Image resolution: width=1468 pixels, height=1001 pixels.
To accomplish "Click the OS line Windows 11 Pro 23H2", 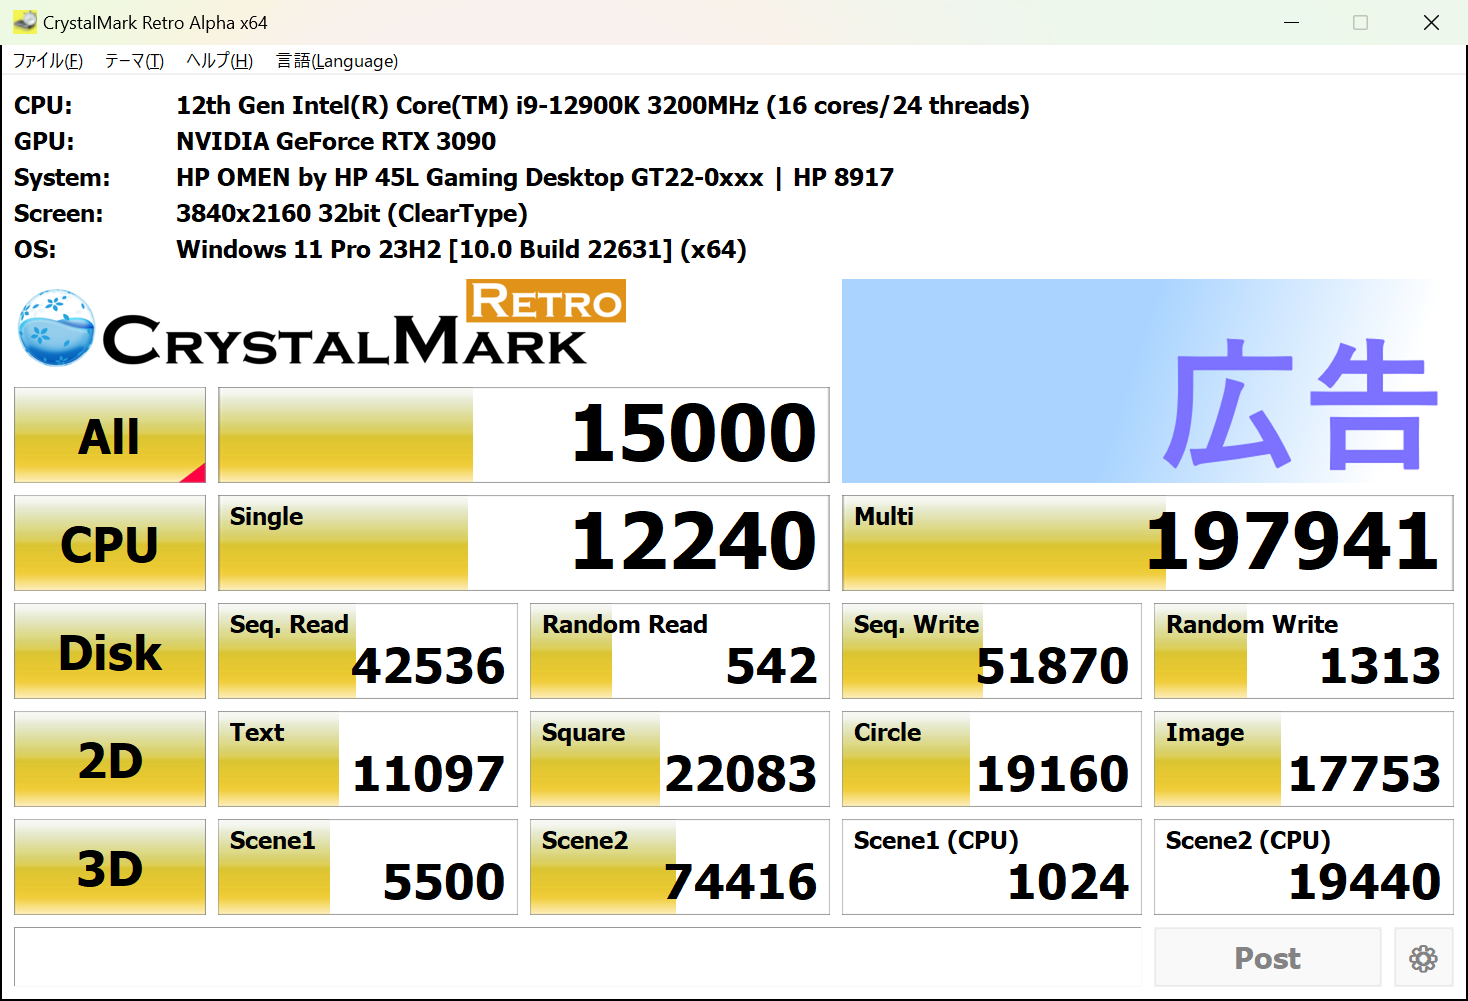I will click(x=461, y=249).
